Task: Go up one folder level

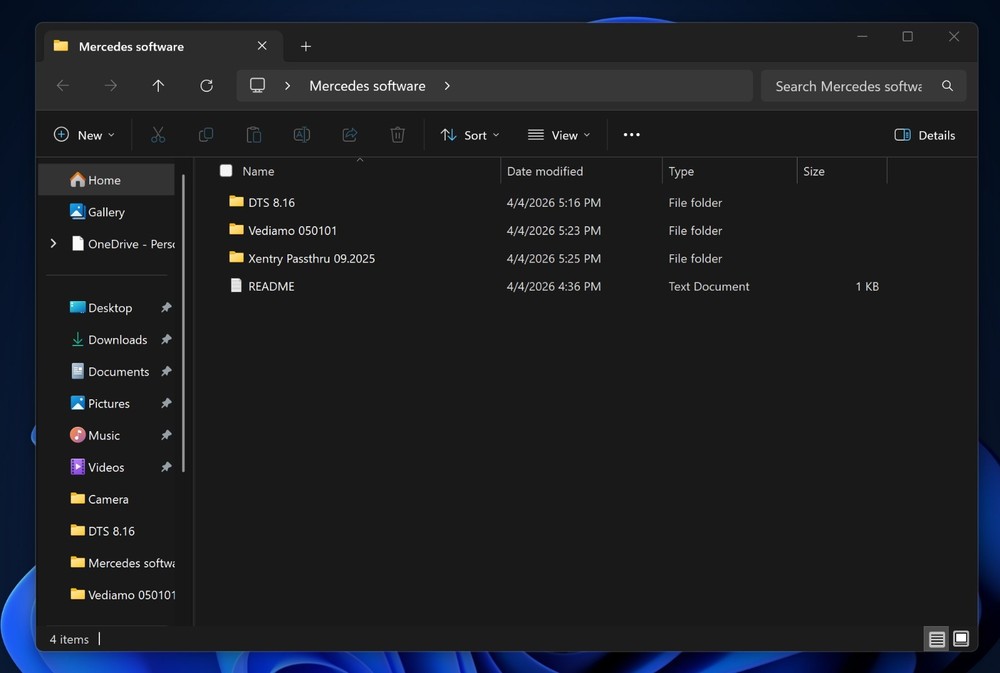Action: coord(158,86)
